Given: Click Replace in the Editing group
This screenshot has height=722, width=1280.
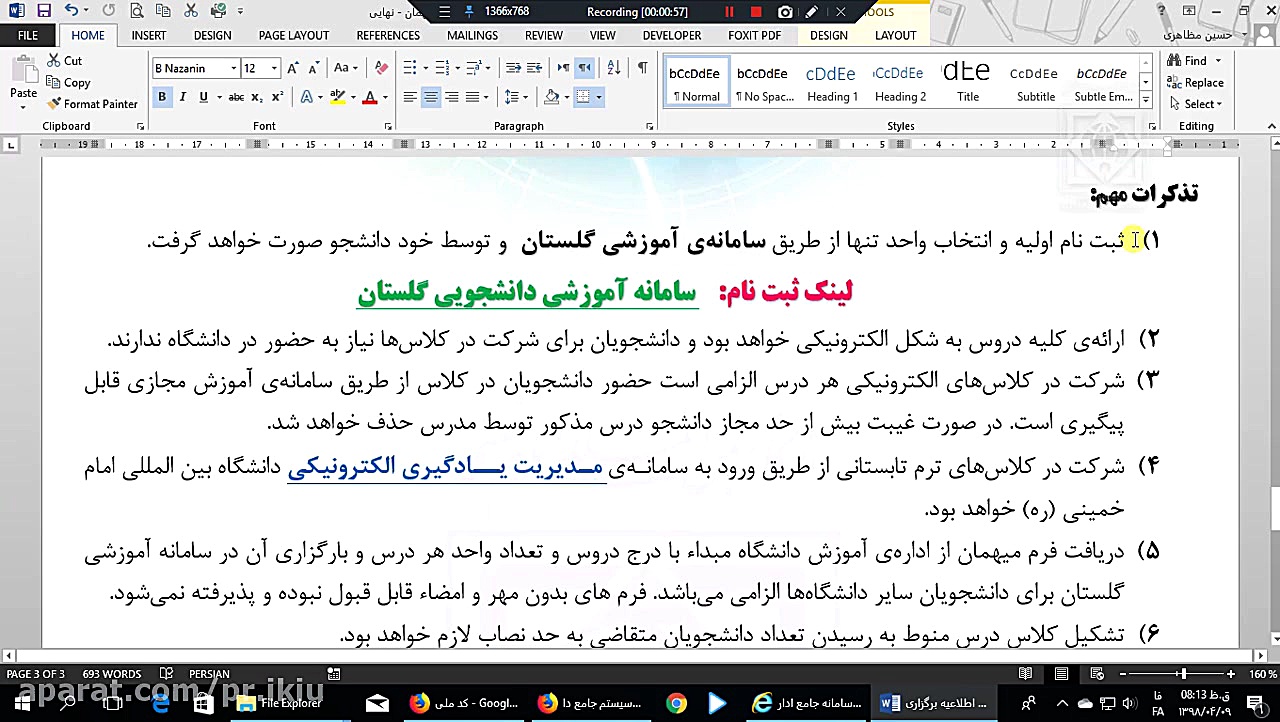Looking at the screenshot, I should 1196,83.
